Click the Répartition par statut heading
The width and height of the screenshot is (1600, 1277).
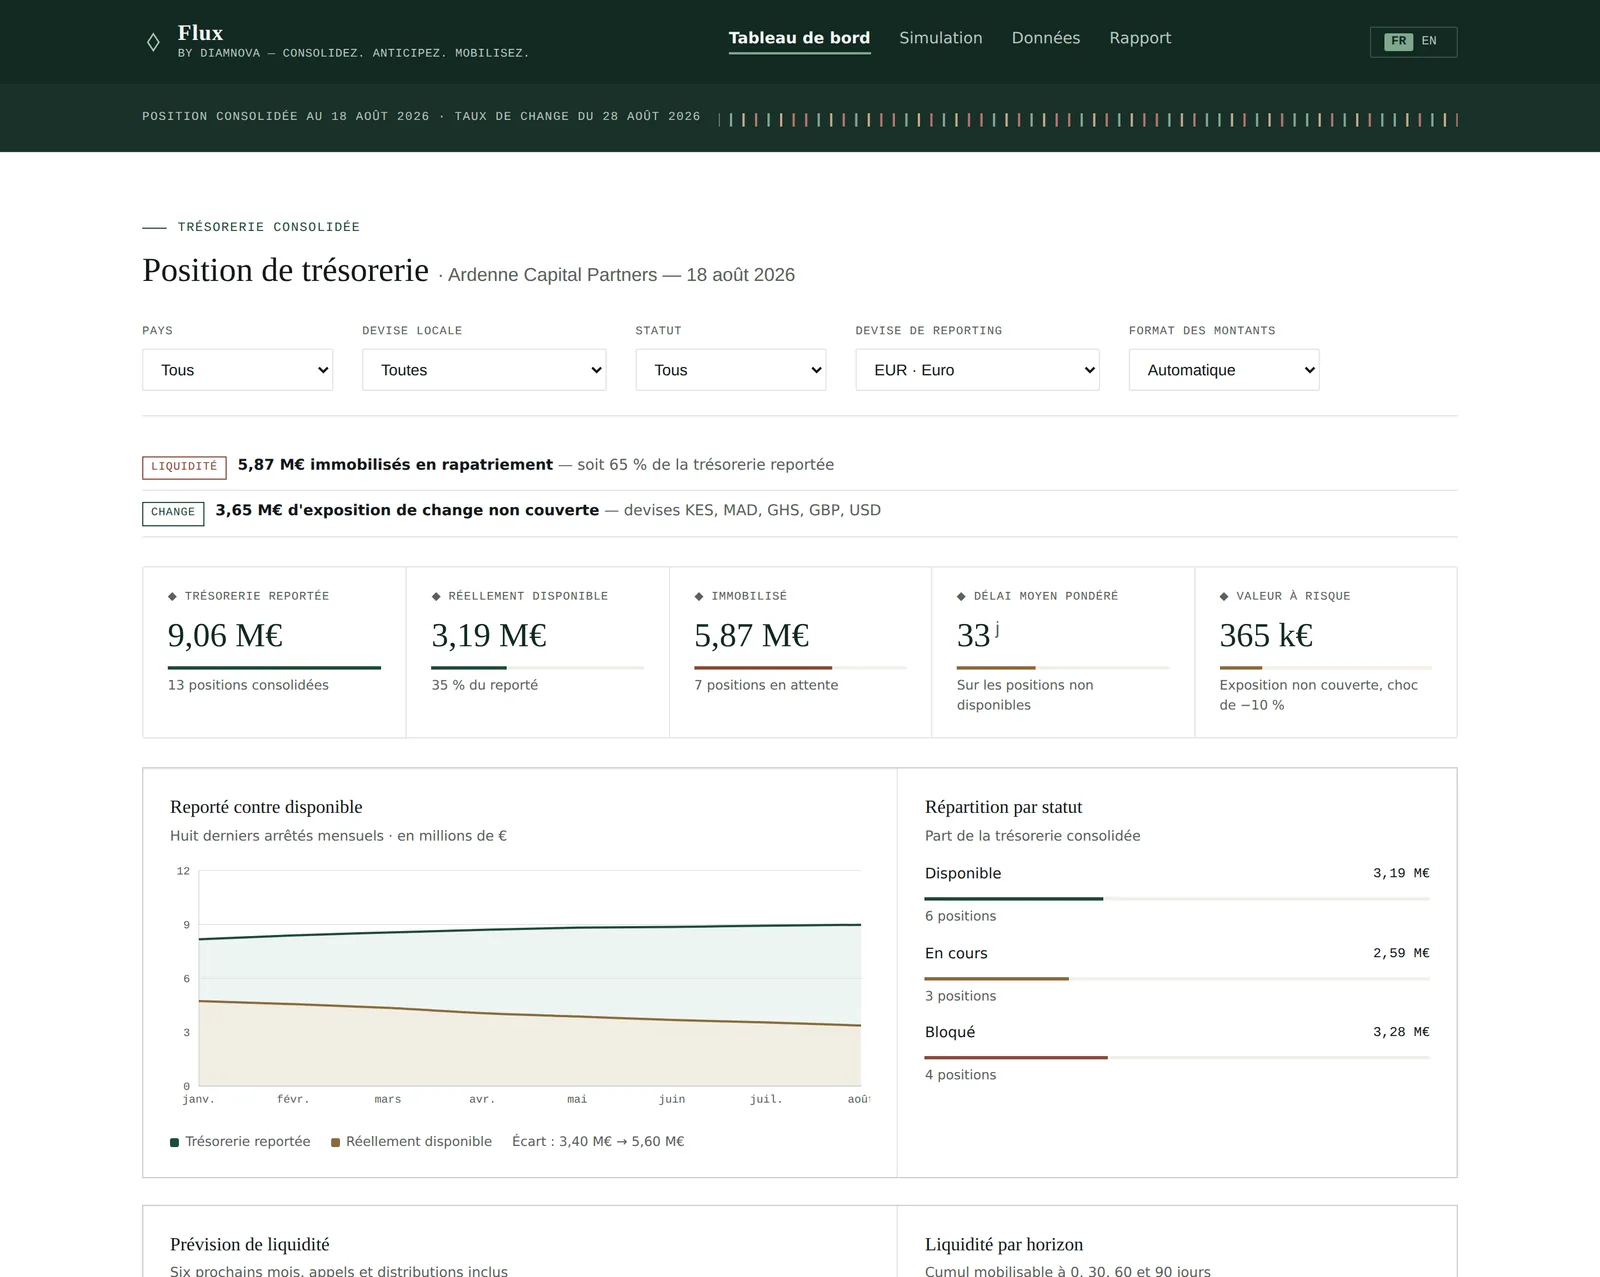(x=1003, y=807)
